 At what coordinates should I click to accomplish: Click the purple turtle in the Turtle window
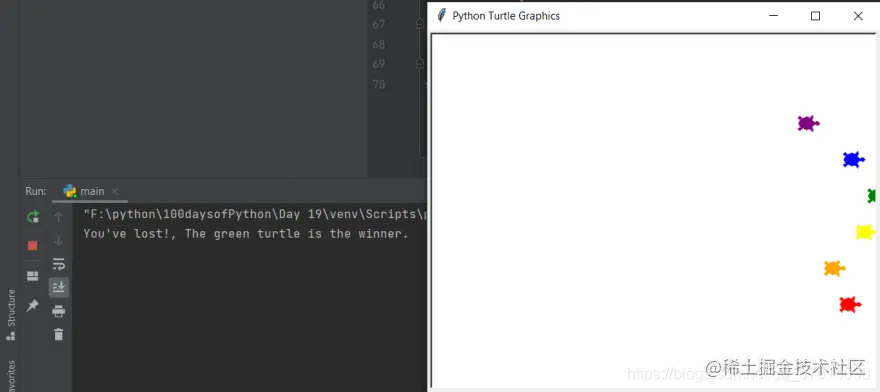click(808, 123)
